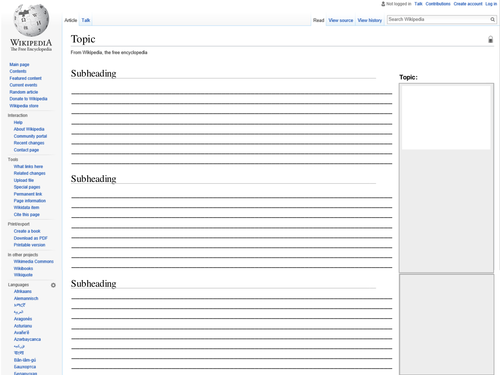Open Contact page
This screenshot has width=500, height=375.
click(26, 150)
